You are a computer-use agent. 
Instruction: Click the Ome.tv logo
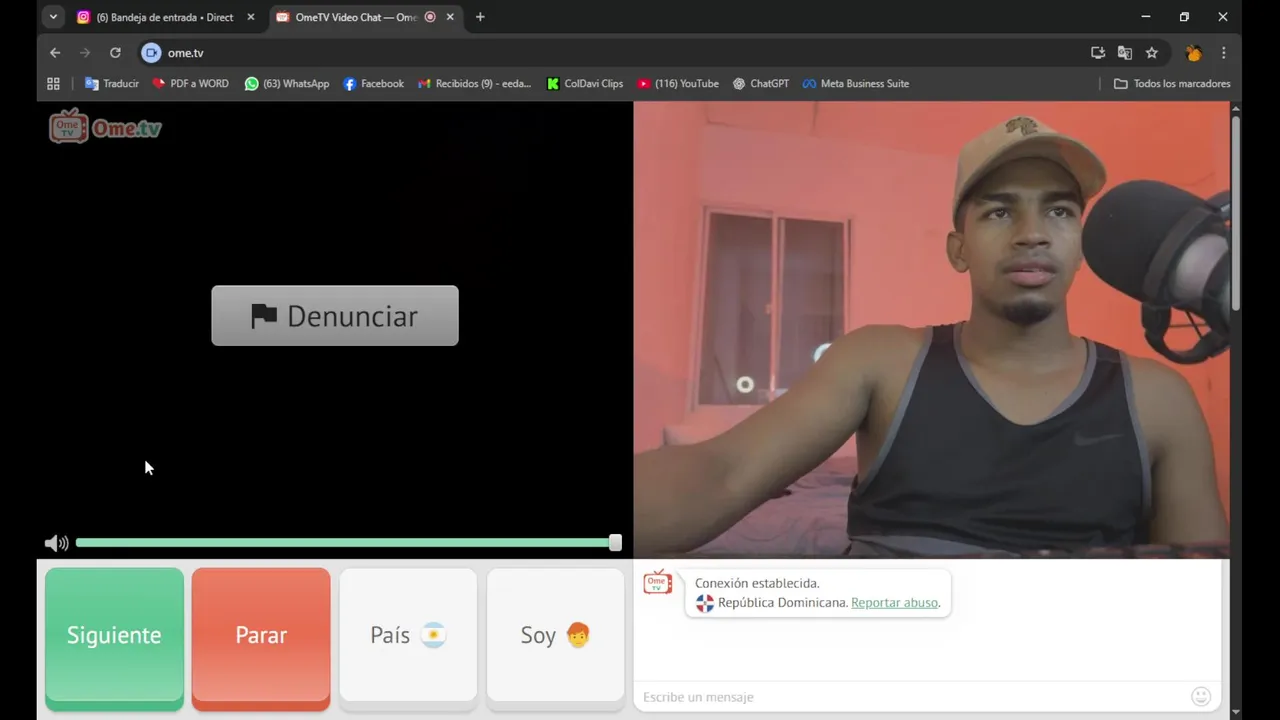coord(105,127)
